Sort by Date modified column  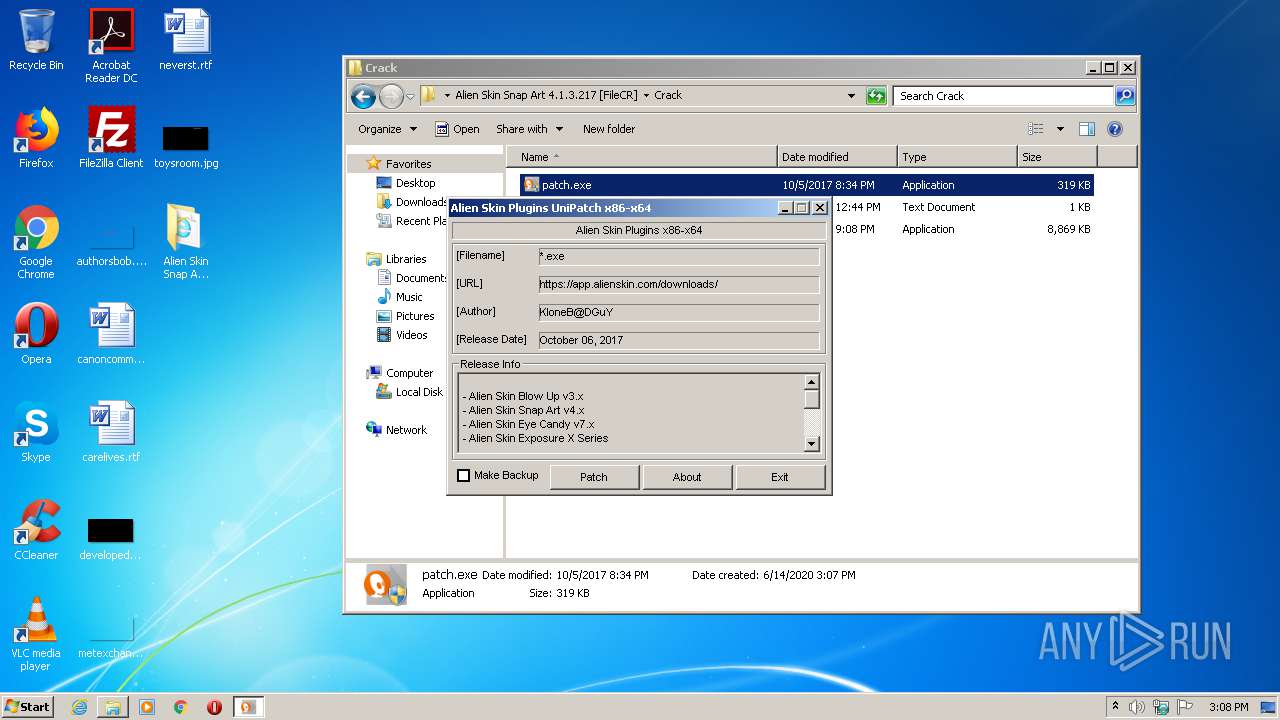836,157
